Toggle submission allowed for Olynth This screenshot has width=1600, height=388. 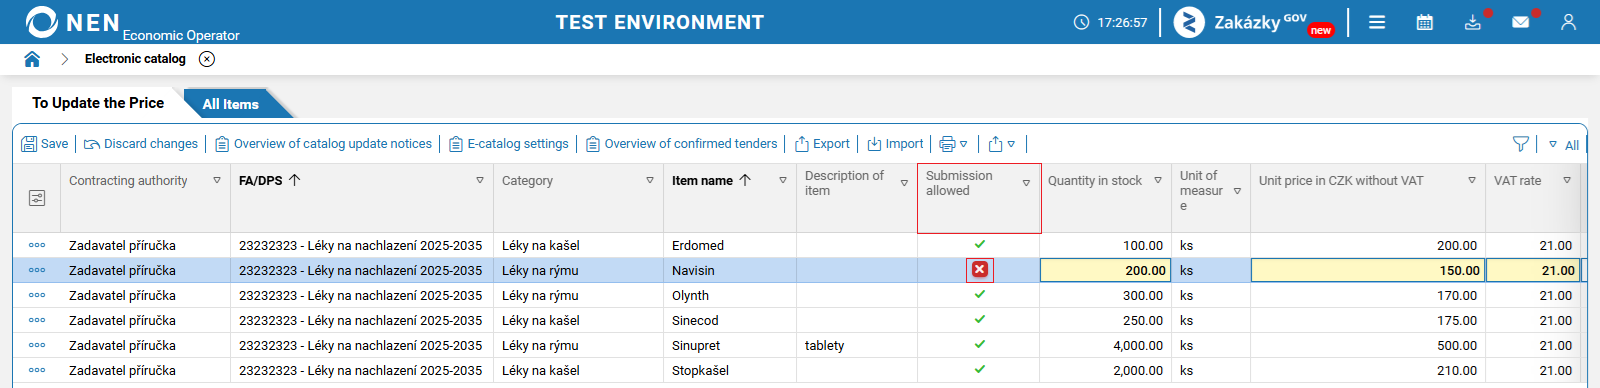coord(980,294)
